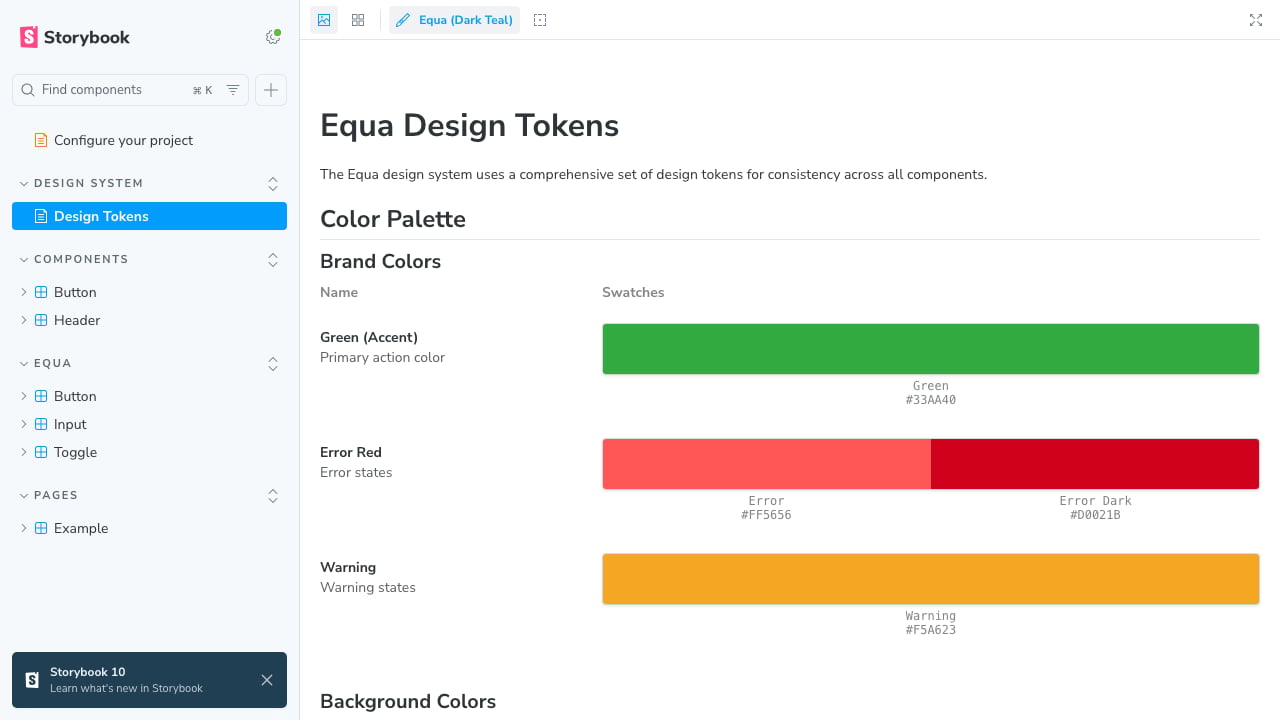This screenshot has height=720, width=1280.
Task: Open the sidebar tag filter icon
Action: pyautogui.click(x=233, y=90)
